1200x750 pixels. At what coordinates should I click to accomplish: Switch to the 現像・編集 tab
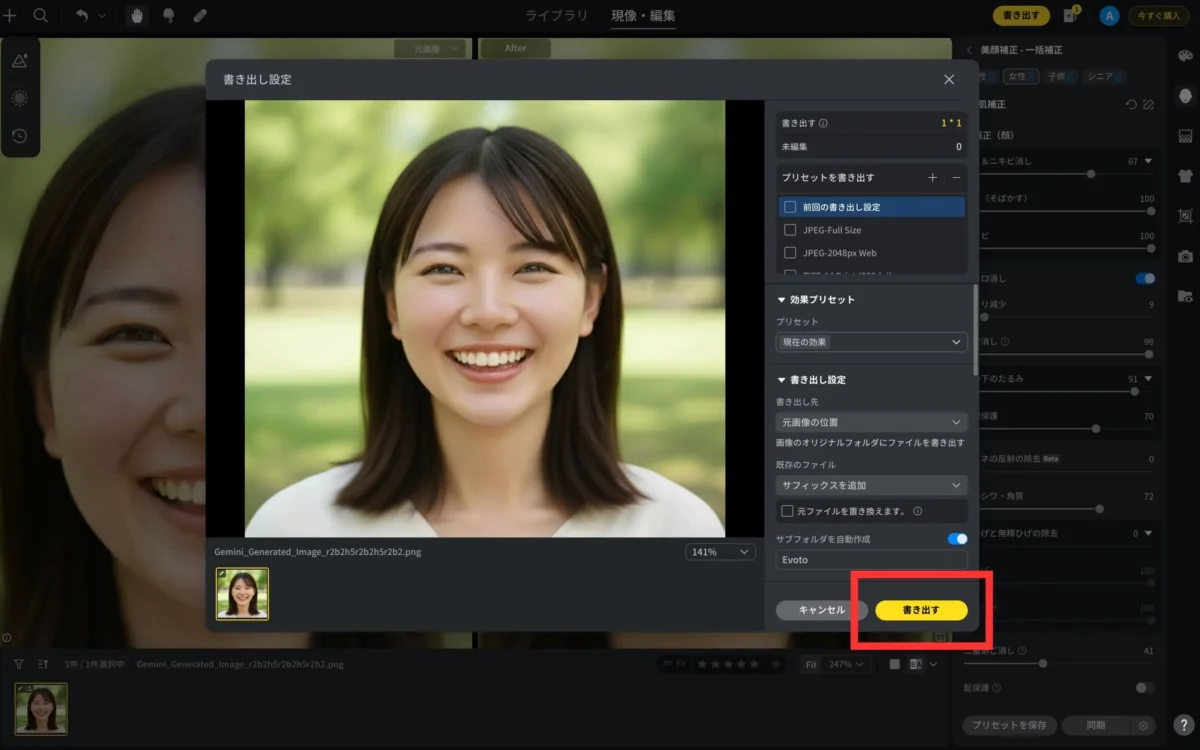point(643,15)
